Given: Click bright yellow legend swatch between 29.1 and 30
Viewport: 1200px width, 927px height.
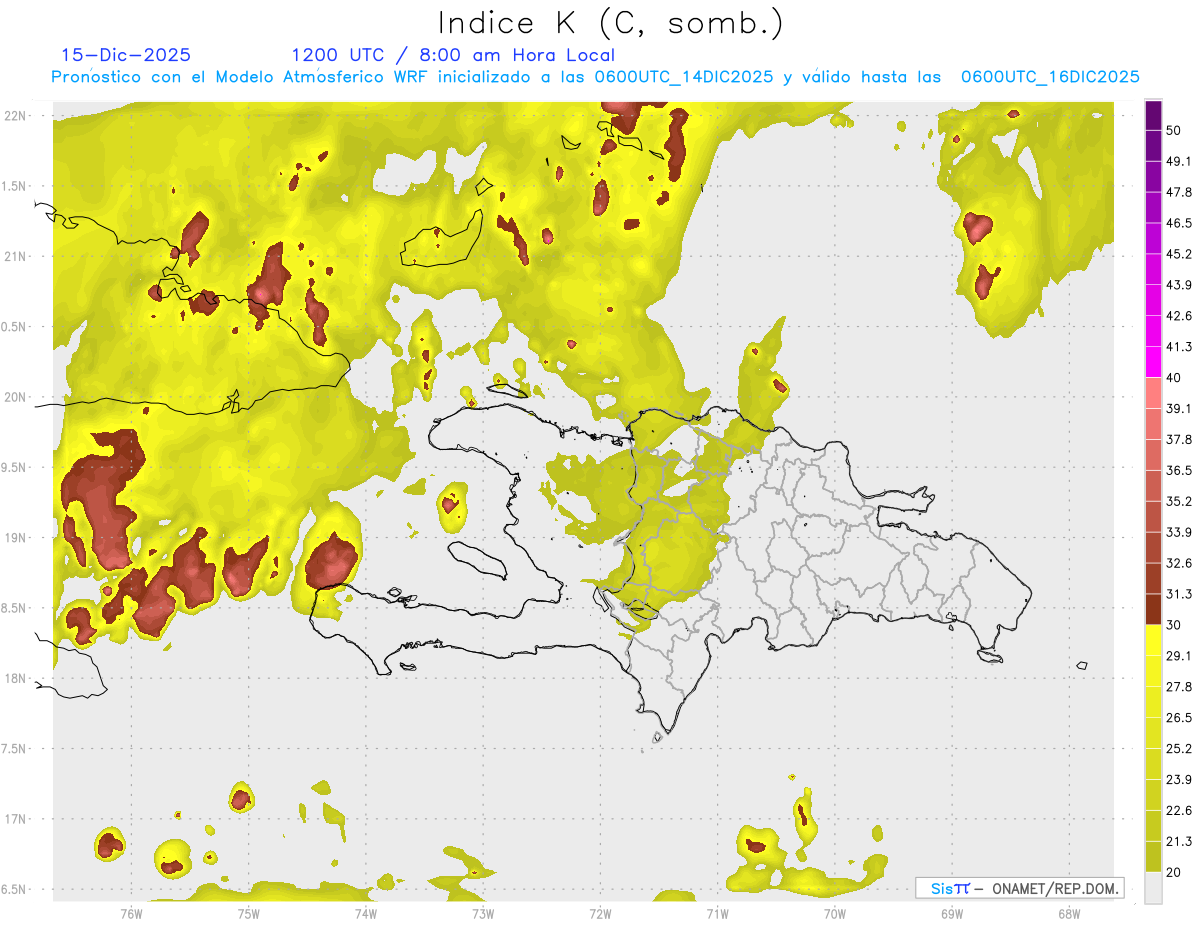Looking at the screenshot, I should [1153, 641].
